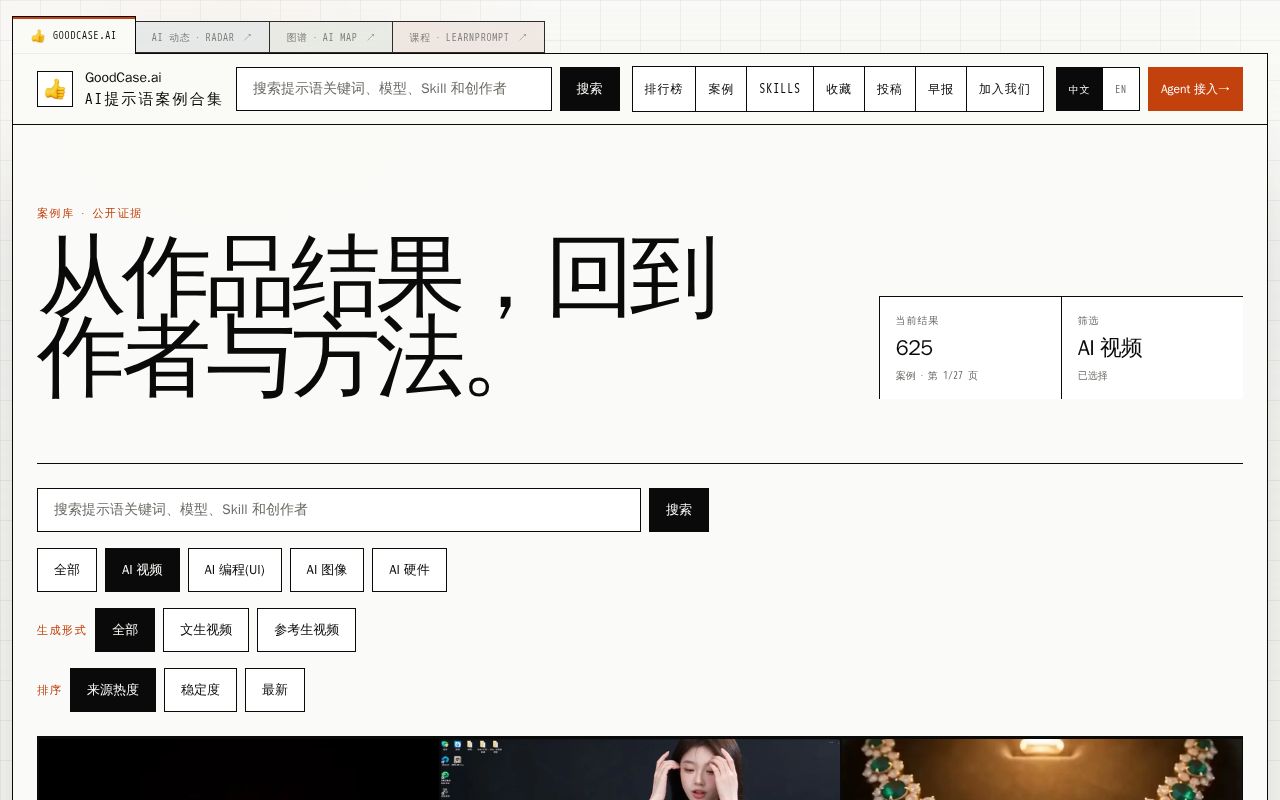
Task: Select the AI 视频 category filter
Action: pyautogui.click(x=142, y=570)
